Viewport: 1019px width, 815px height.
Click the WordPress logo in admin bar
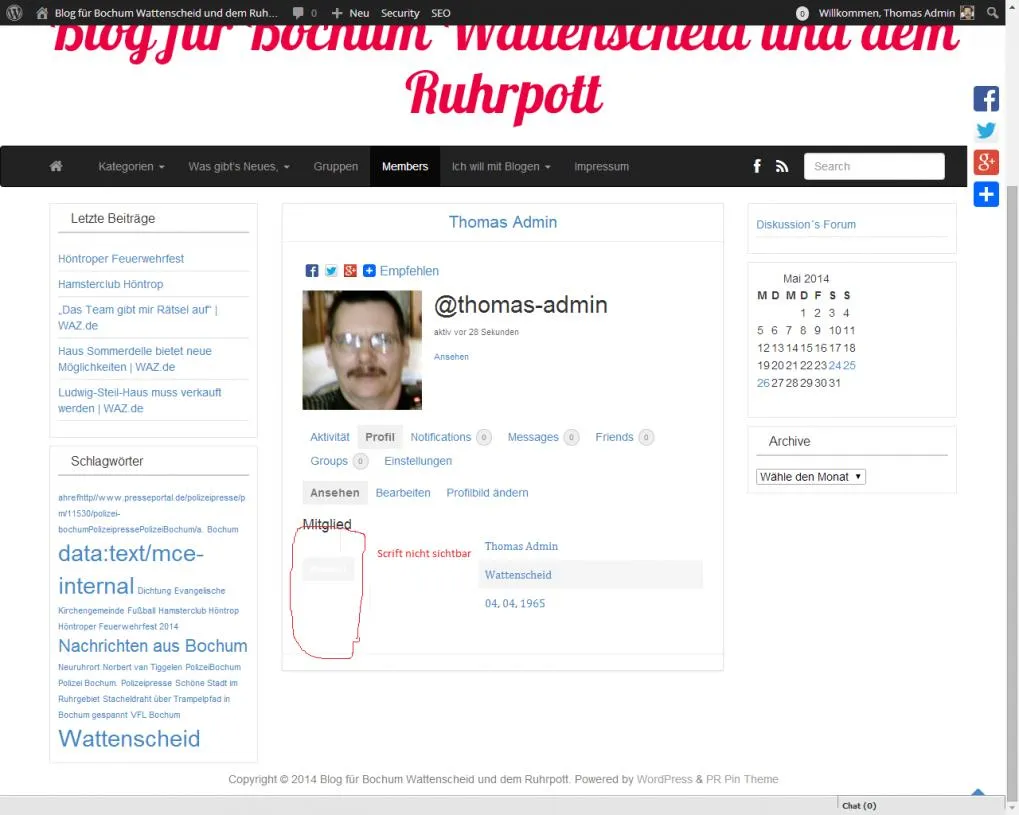coord(14,12)
